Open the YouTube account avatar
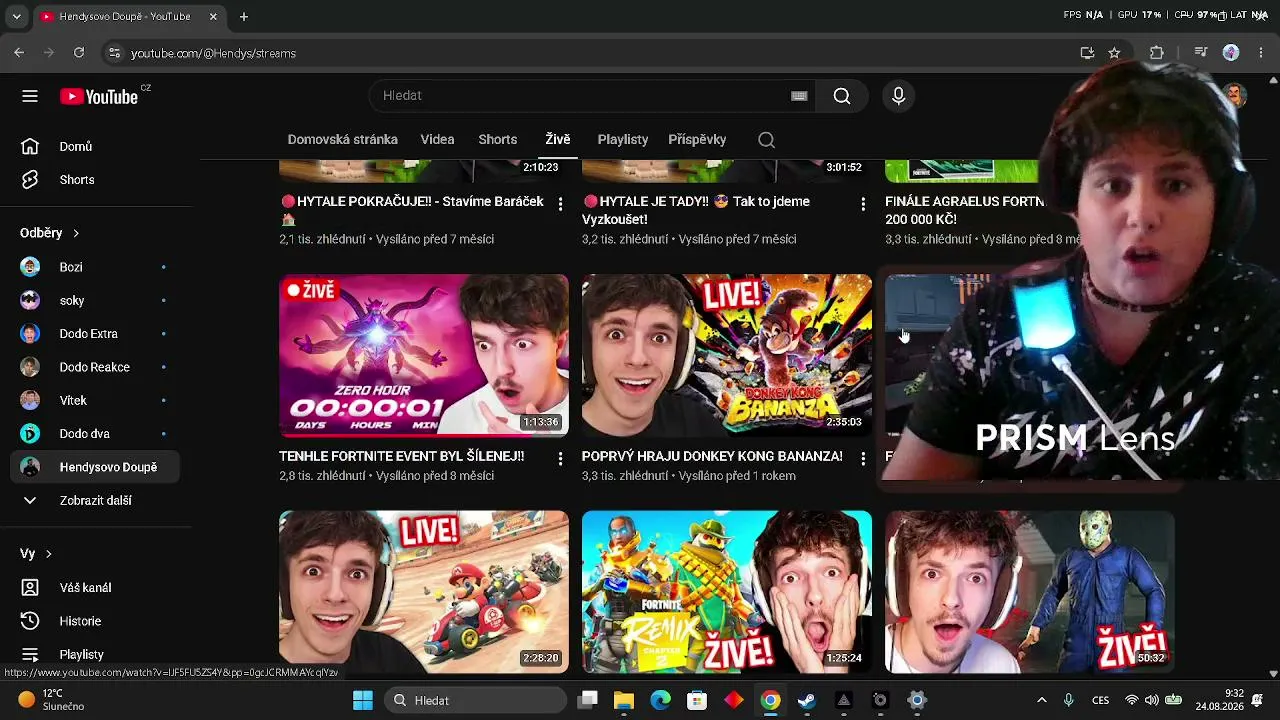Viewport: 1280px width, 720px height. click(1234, 96)
